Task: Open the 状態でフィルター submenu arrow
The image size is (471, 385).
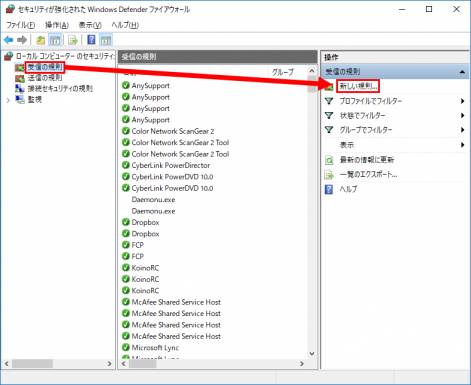Action: 462,115
